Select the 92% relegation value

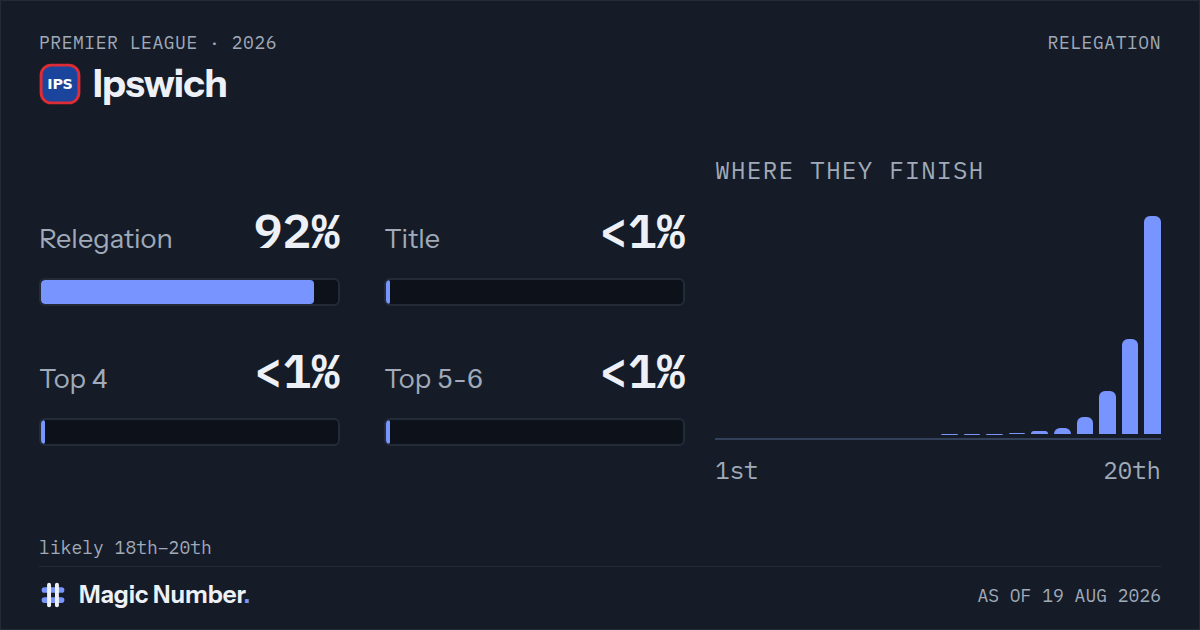point(297,233)
